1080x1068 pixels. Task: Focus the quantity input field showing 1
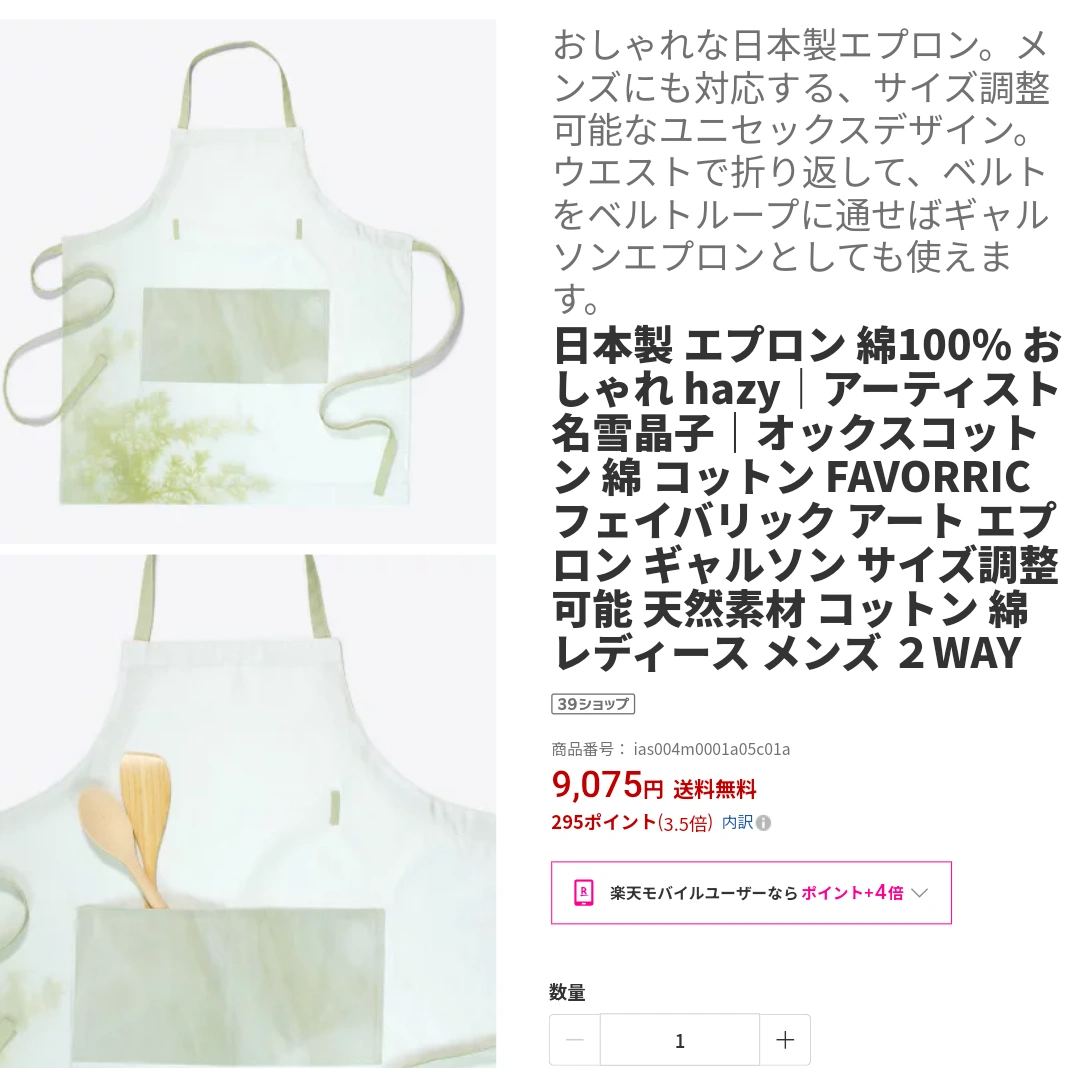coord(680,1040)
